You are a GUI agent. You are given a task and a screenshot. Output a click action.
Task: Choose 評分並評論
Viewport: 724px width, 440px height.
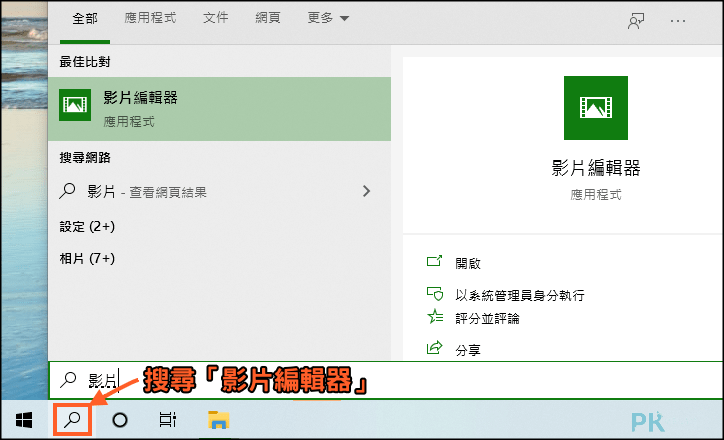click(487, 319)
